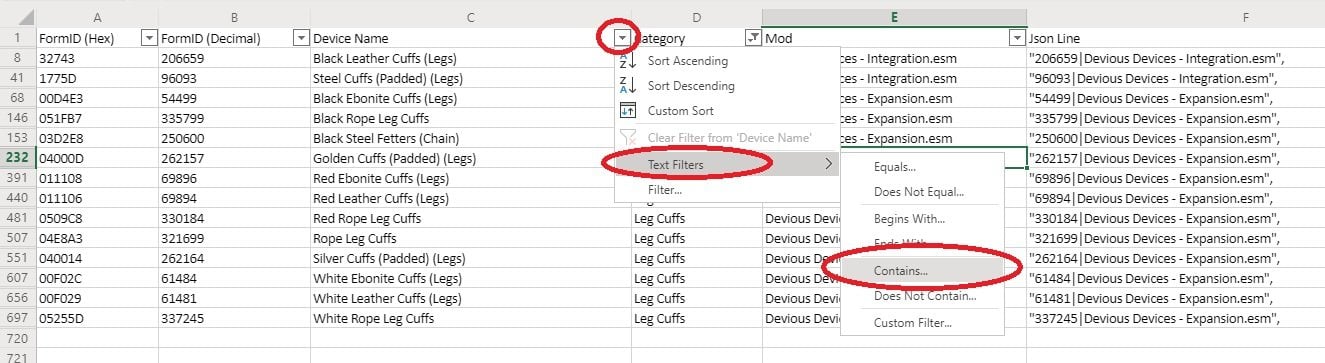Select row header 232
This screenshot has width=1325, height=363.
(x=18, y=158)
